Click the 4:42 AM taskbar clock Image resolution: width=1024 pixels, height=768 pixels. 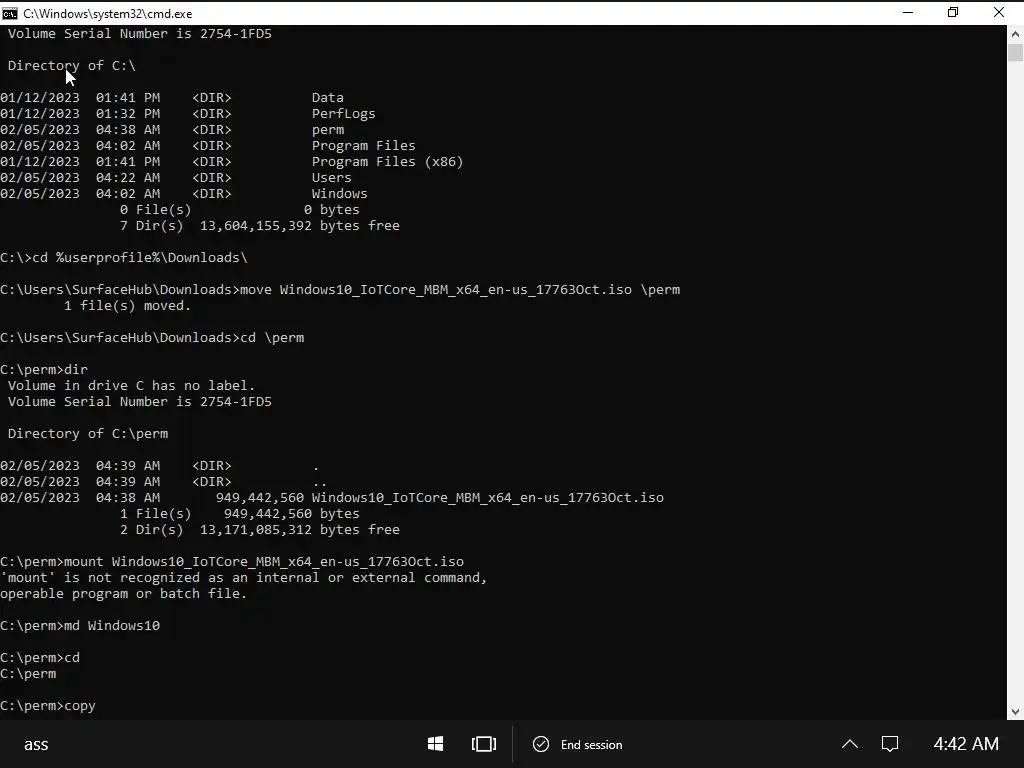coord(966,744)
